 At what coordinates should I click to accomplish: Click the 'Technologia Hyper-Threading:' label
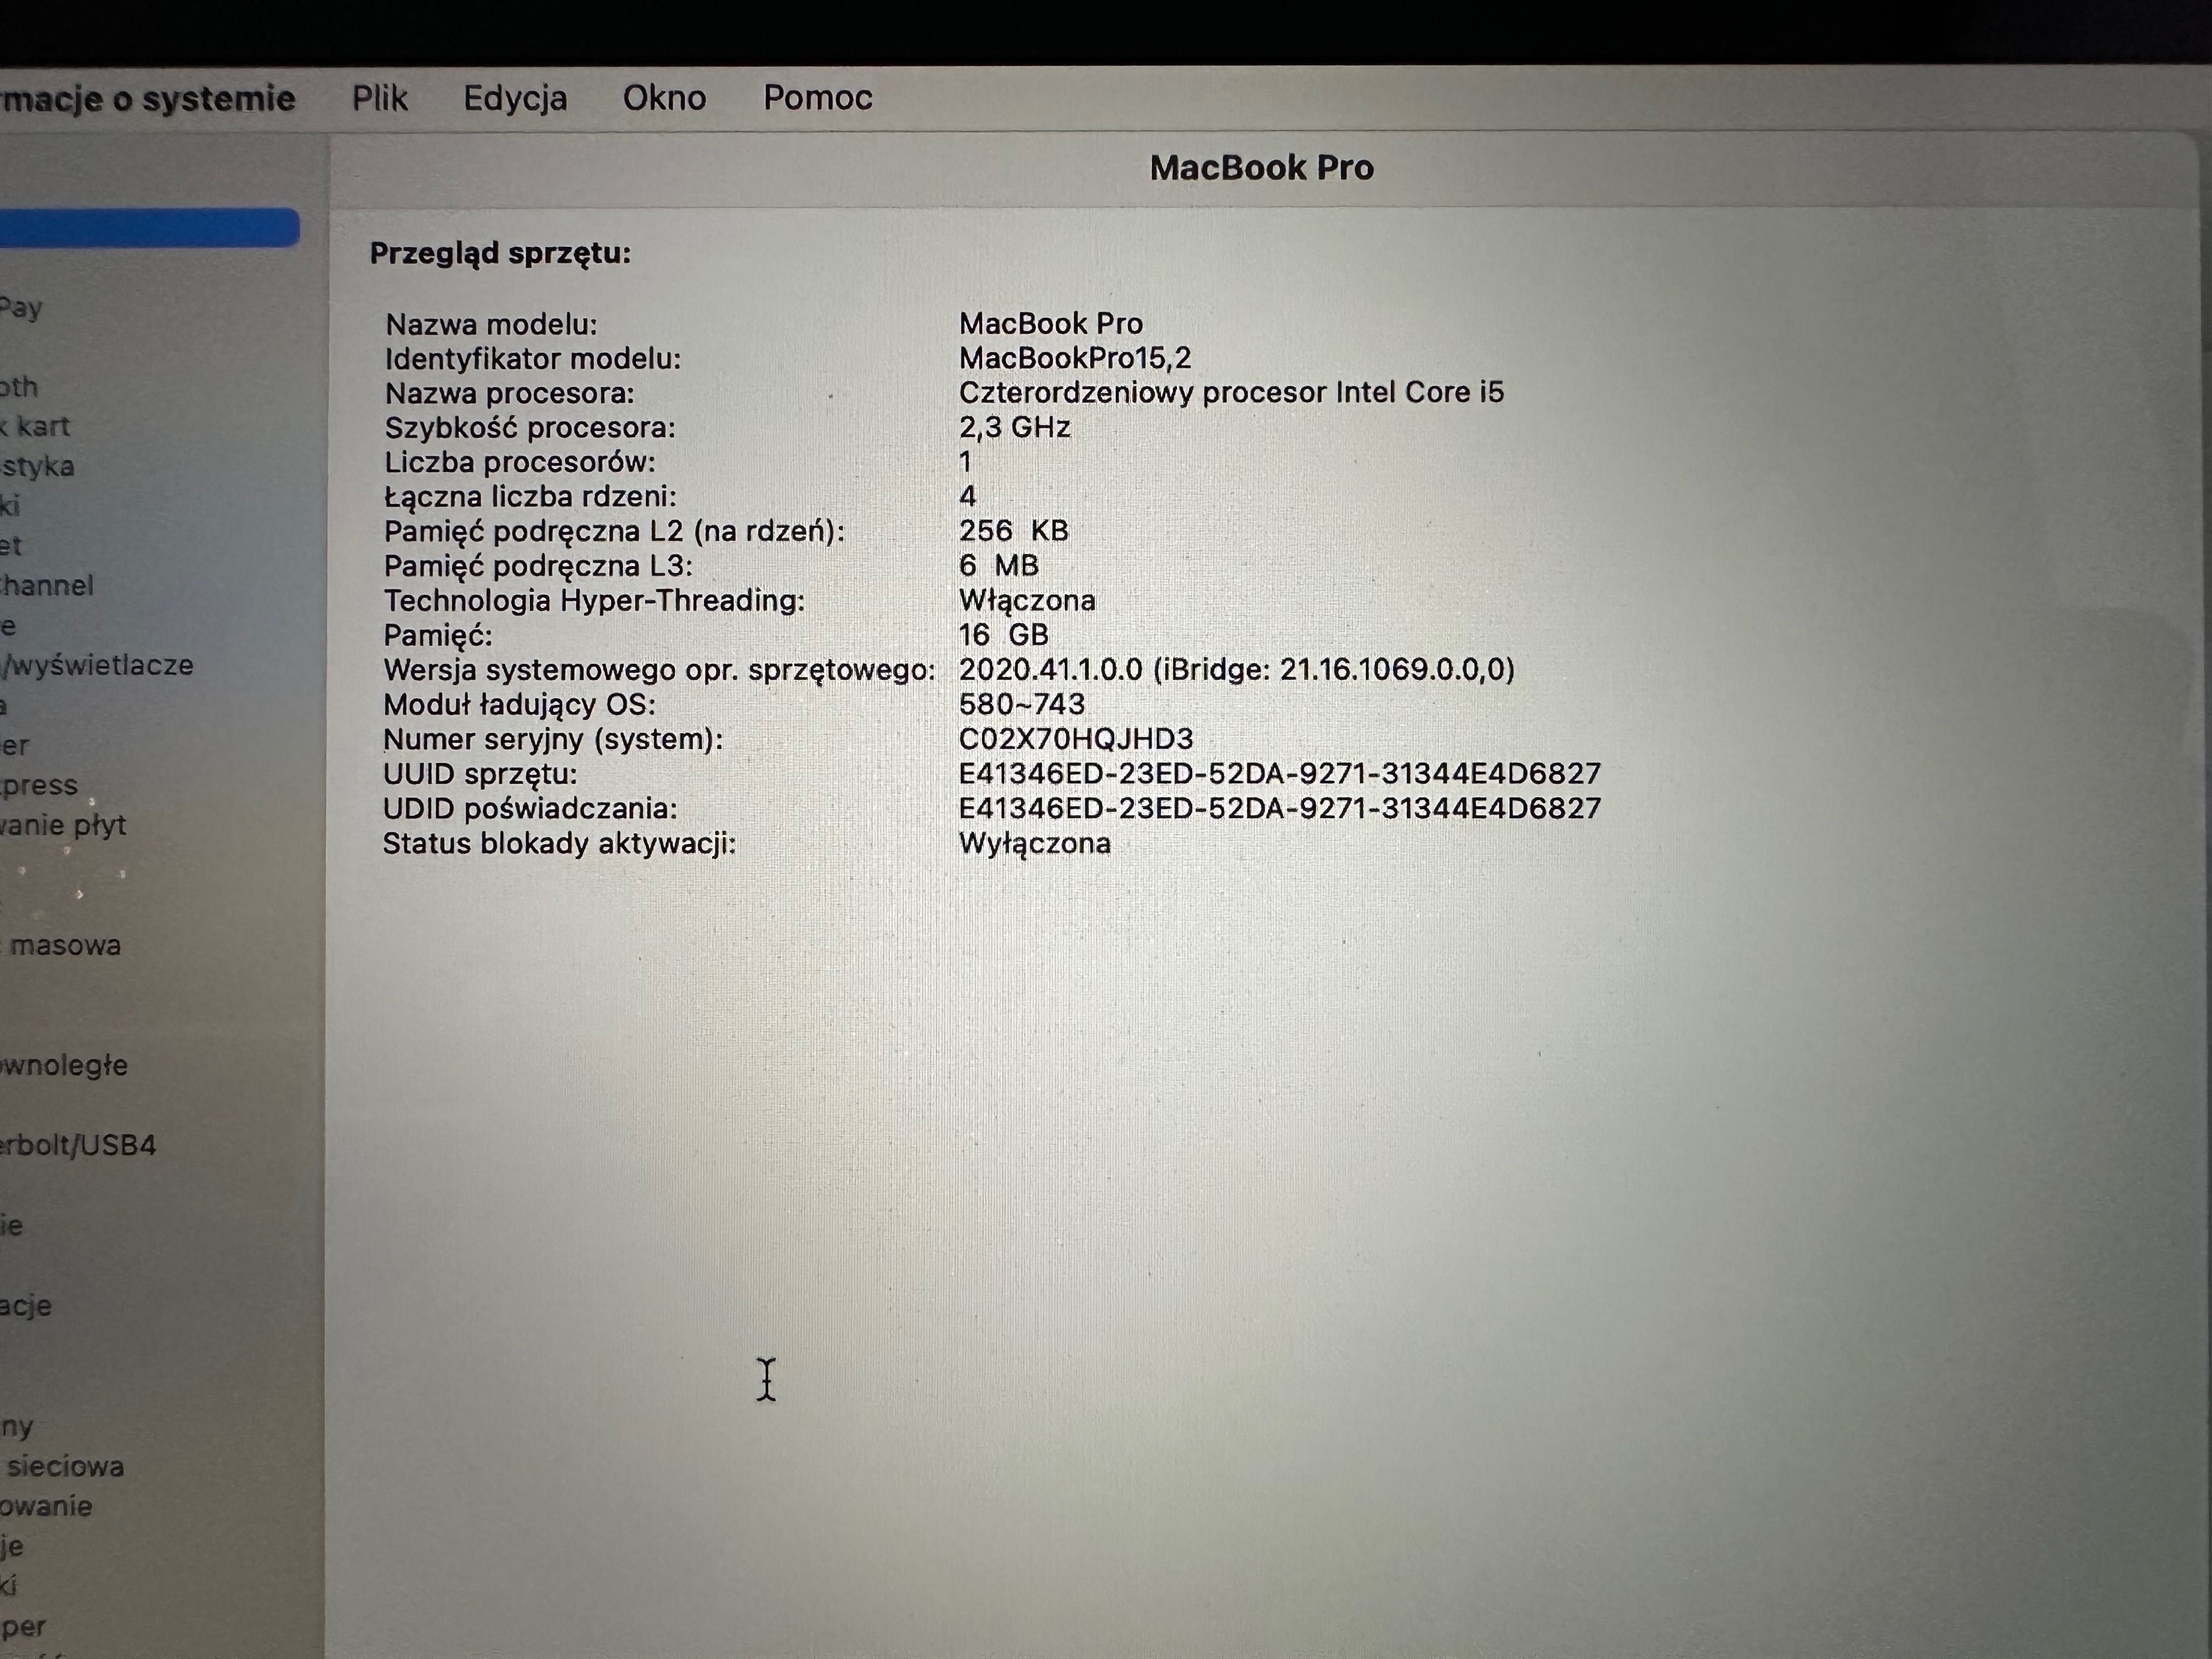pos(594,600)
